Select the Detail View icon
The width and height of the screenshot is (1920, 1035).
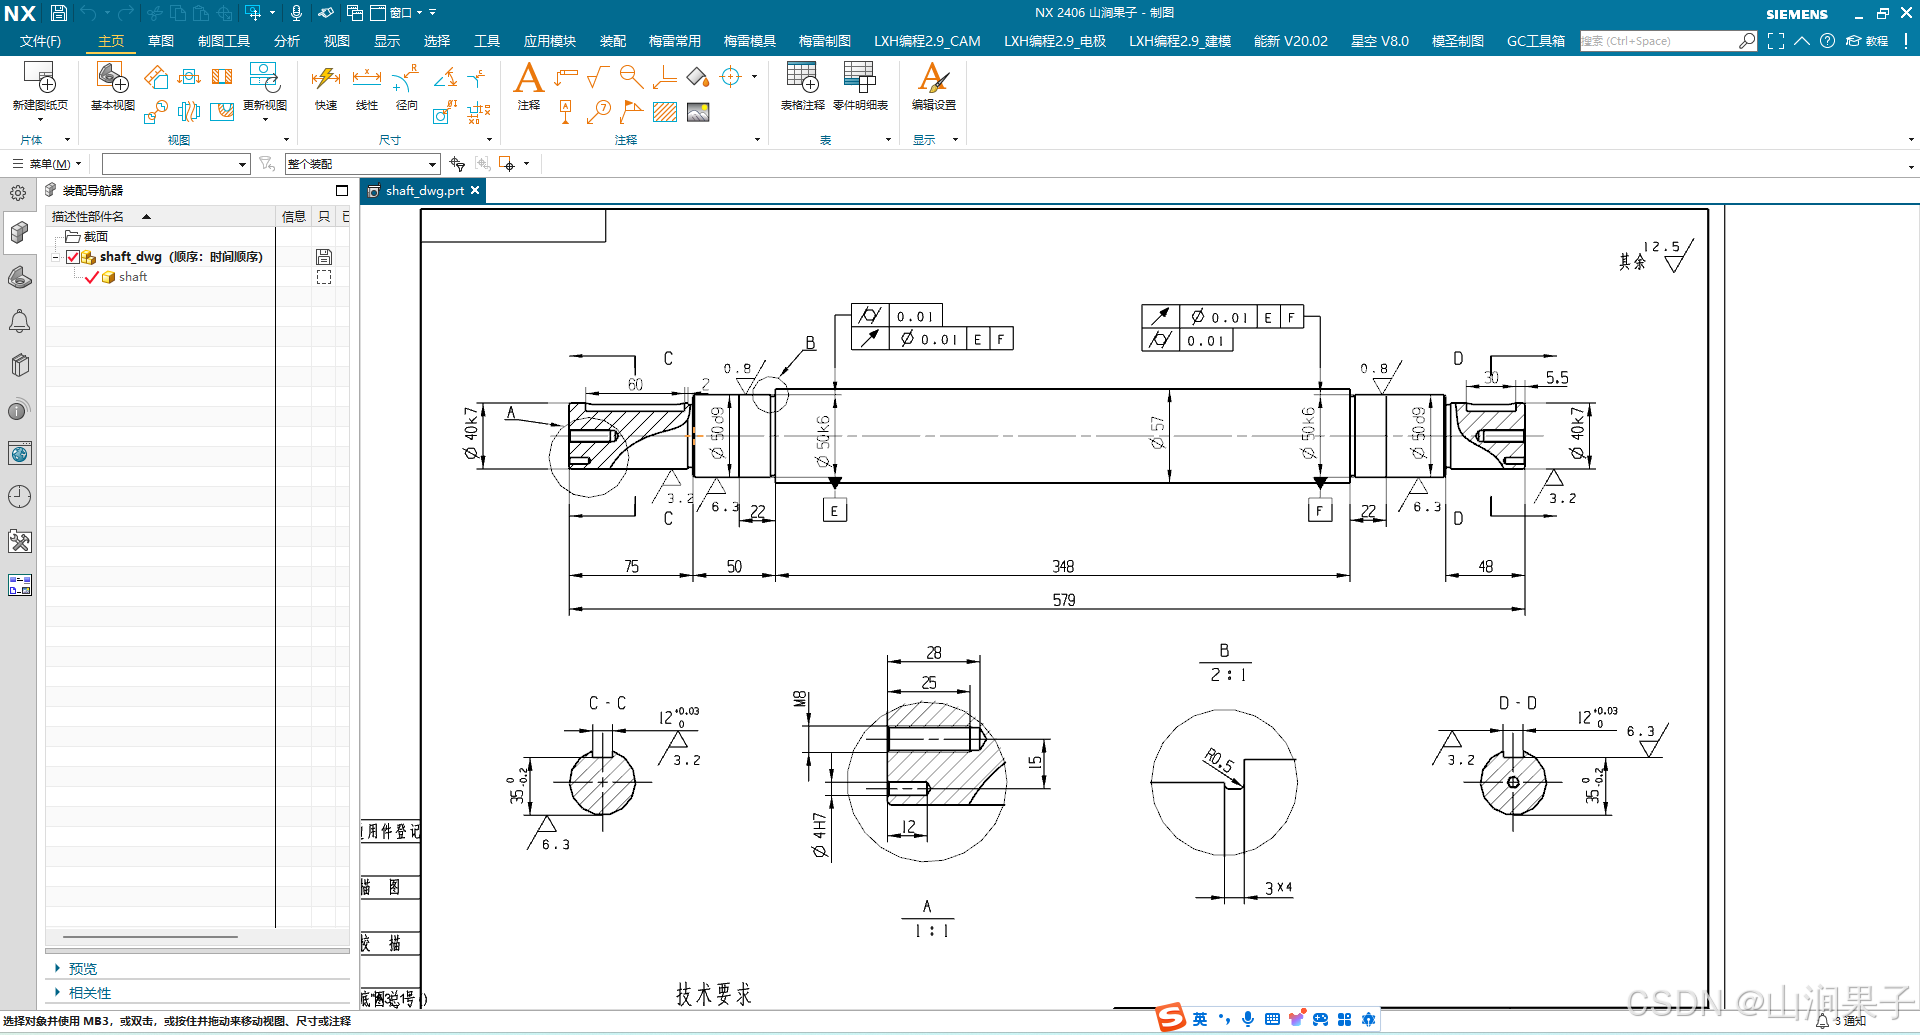click(155, 112)
